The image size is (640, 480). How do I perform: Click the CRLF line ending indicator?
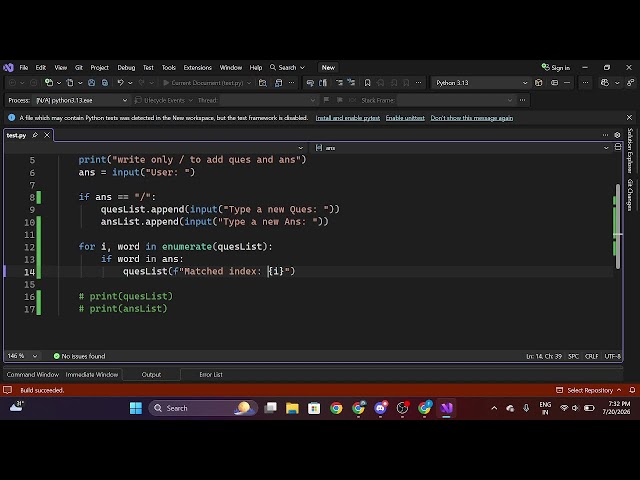pos(591,356)
